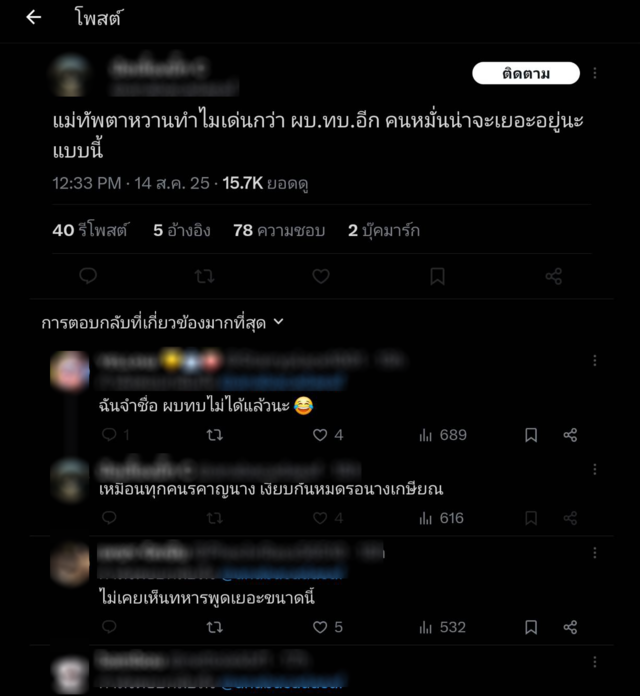The image size is (640, 696).
Task: View the 40 รีโพสต์ list
Action: (x=90, y=230)
